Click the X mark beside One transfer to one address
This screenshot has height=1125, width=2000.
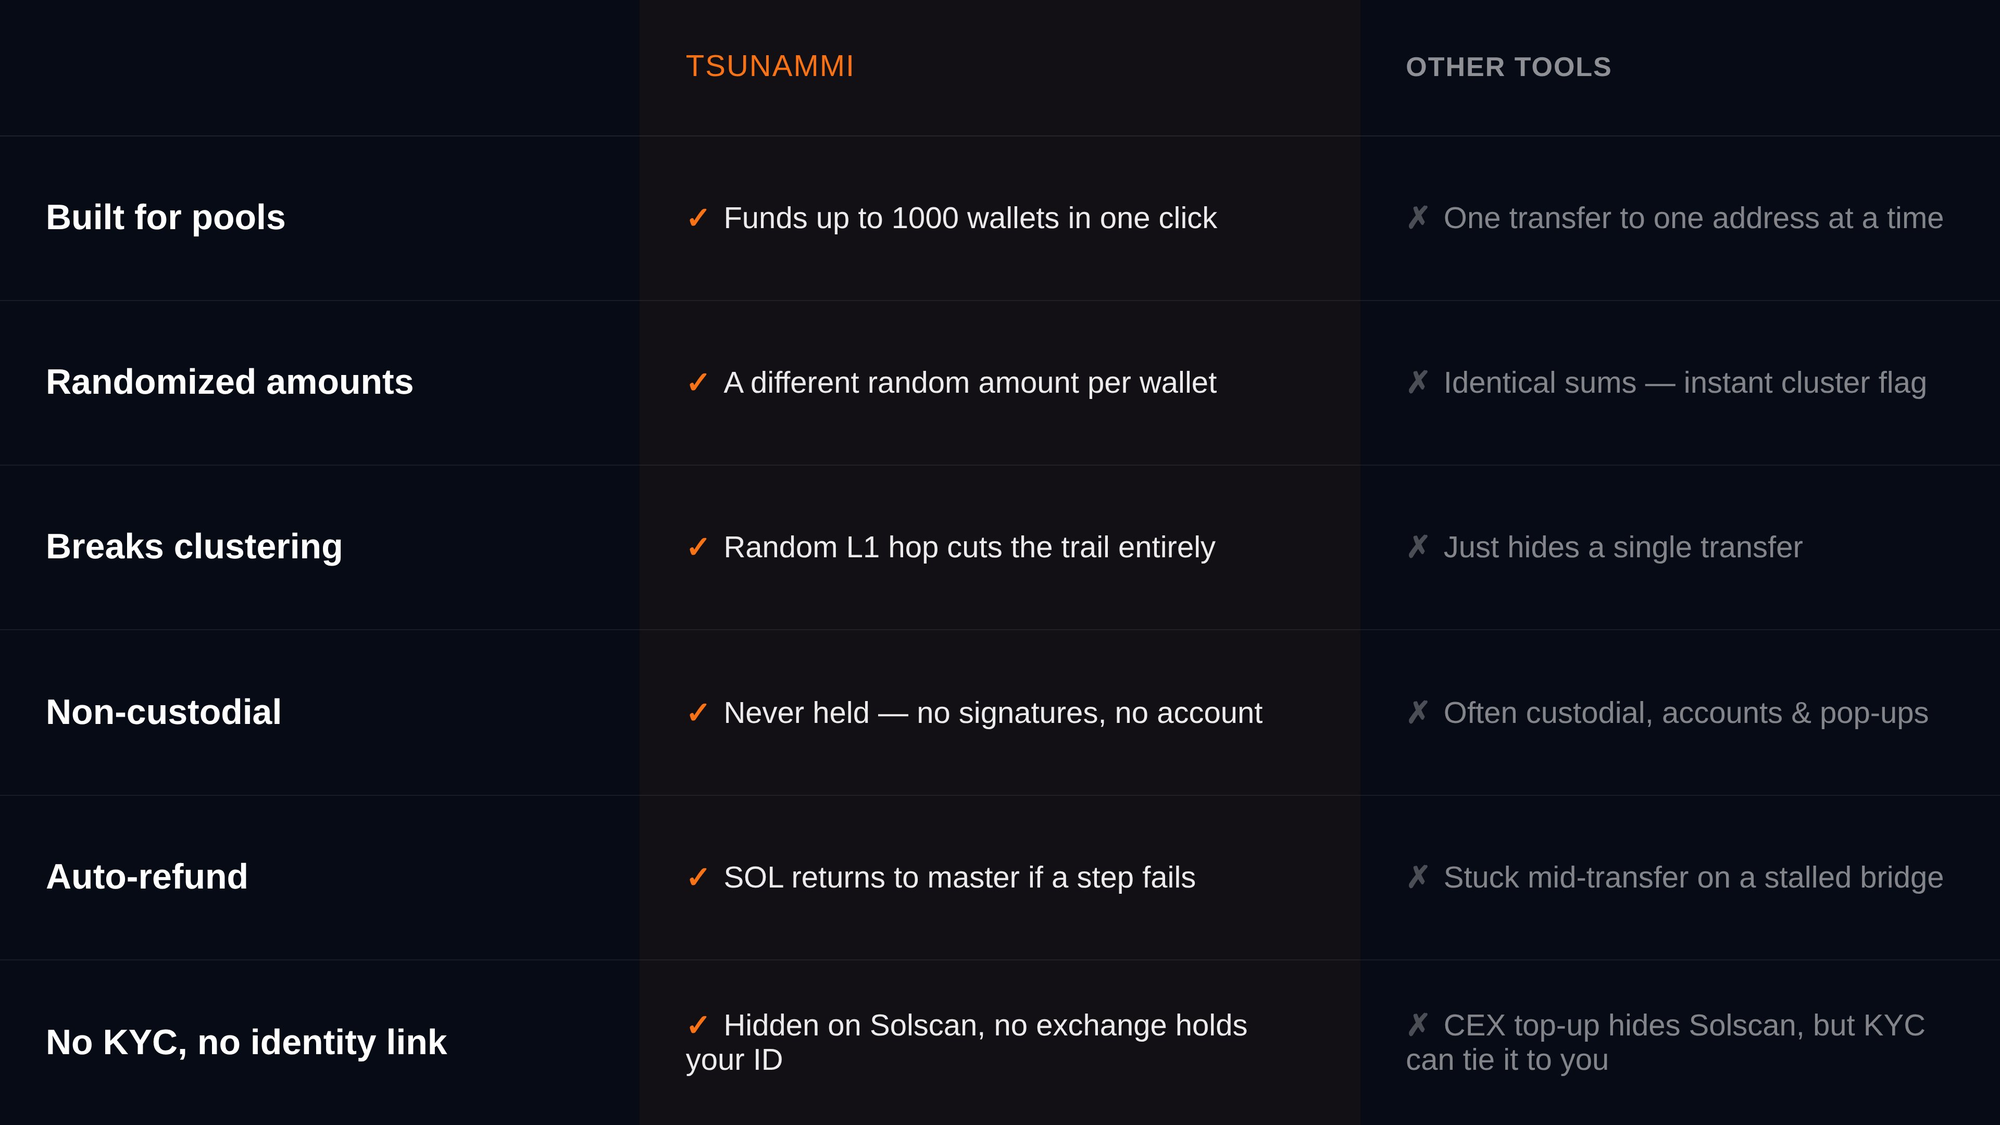click(1418, 218)
